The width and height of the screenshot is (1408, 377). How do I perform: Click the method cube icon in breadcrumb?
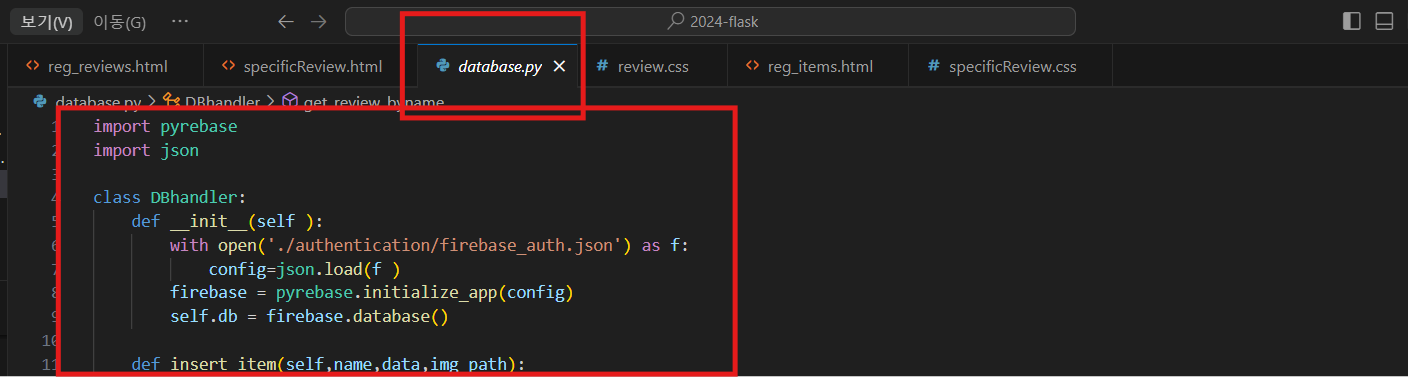click(290, 101)
